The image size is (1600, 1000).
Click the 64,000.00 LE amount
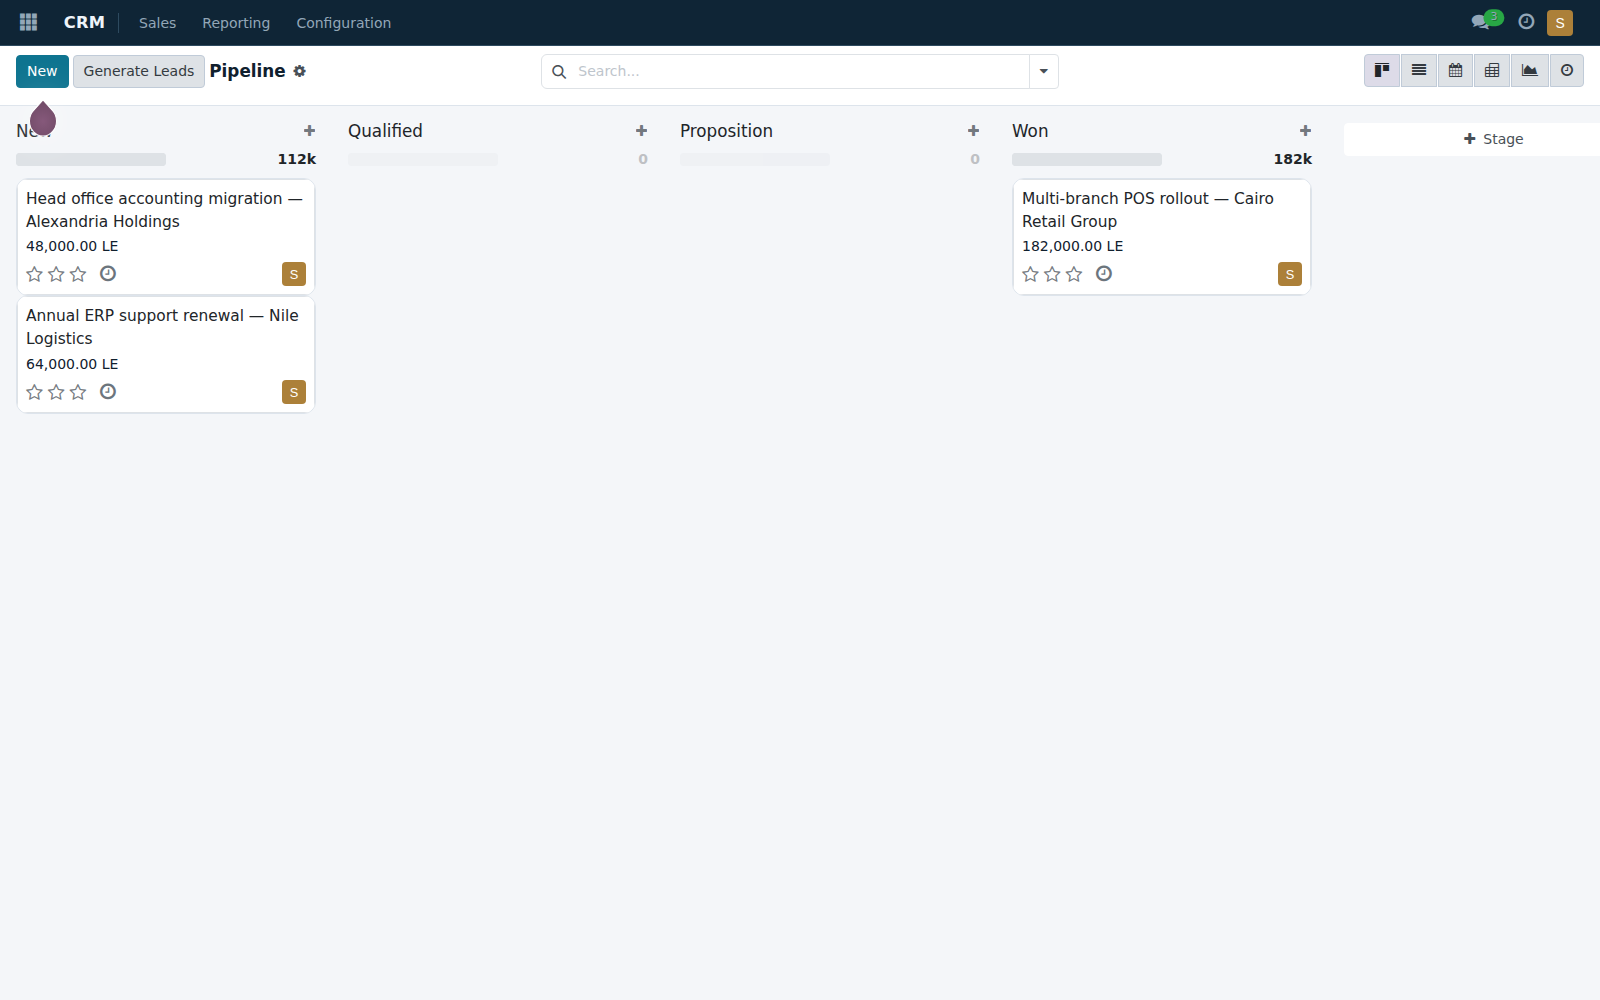tap(72, 364)
